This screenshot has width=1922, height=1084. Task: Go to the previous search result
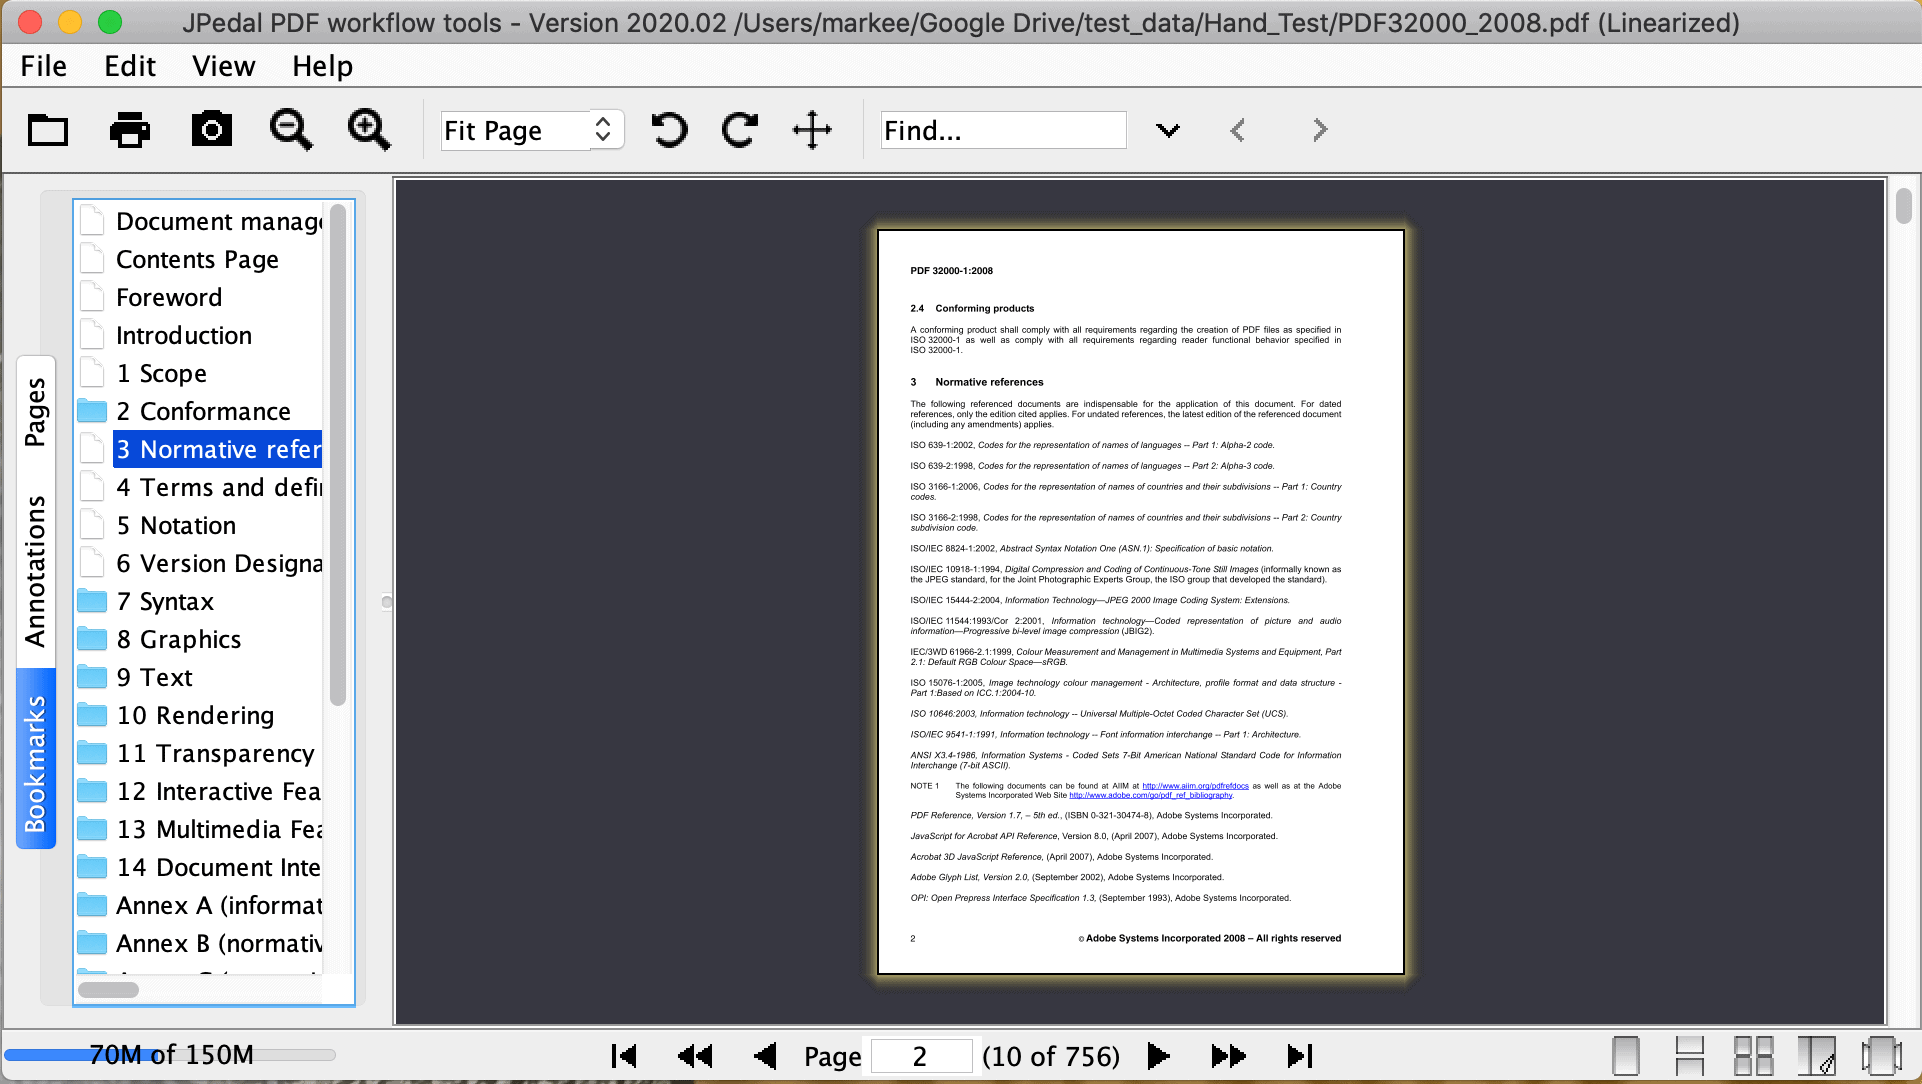[1238, 130]
